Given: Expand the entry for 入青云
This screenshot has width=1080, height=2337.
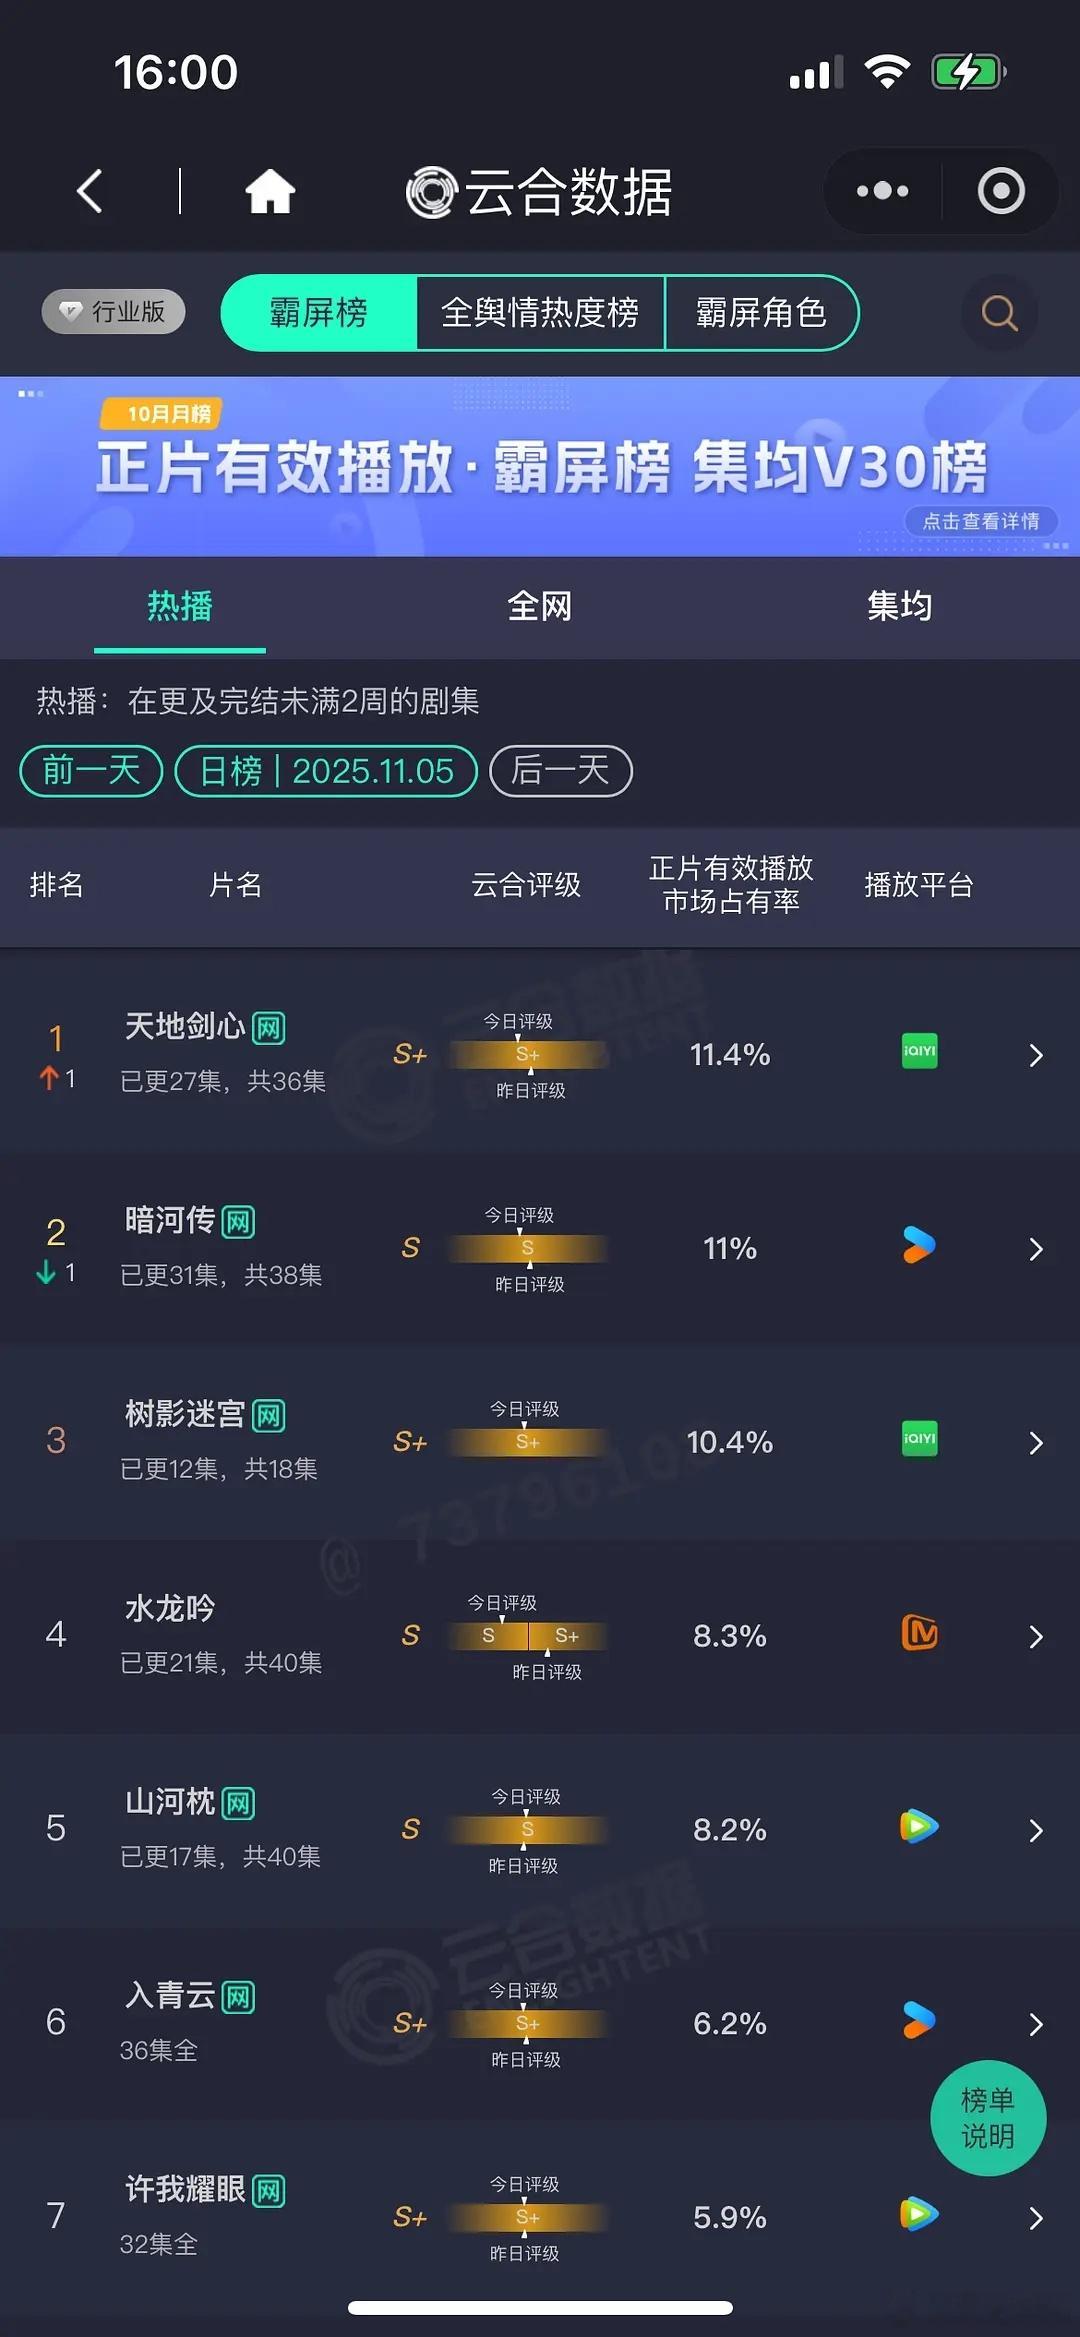Looking at the screenshot, I should pos(1035,2024).
